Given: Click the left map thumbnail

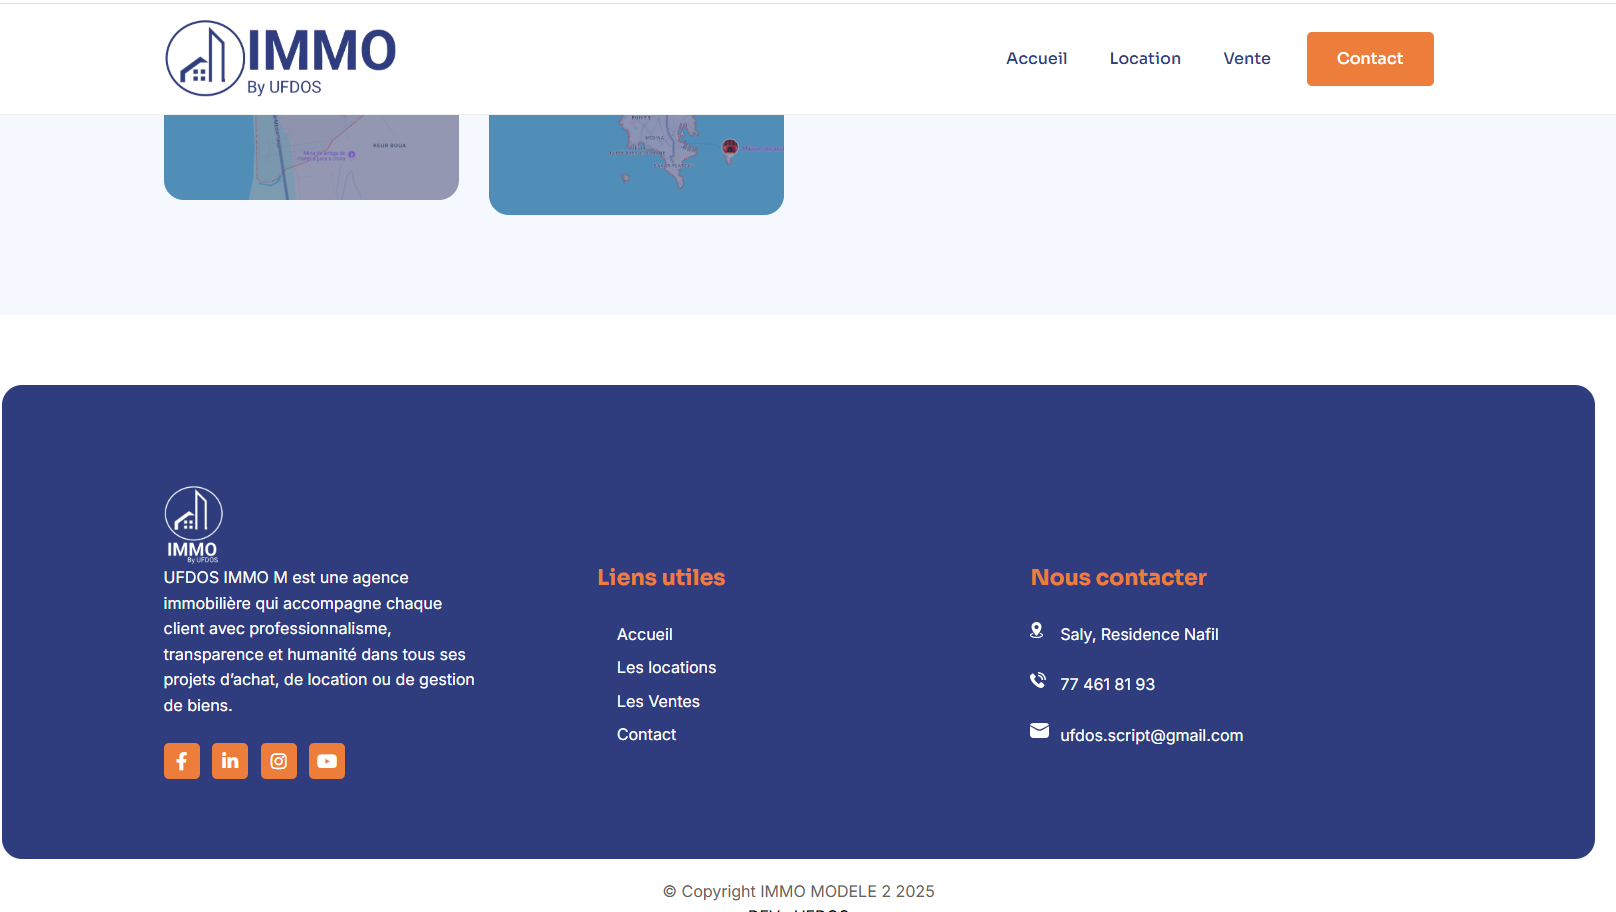Looking at the screenshot, I should pos(311,157).
